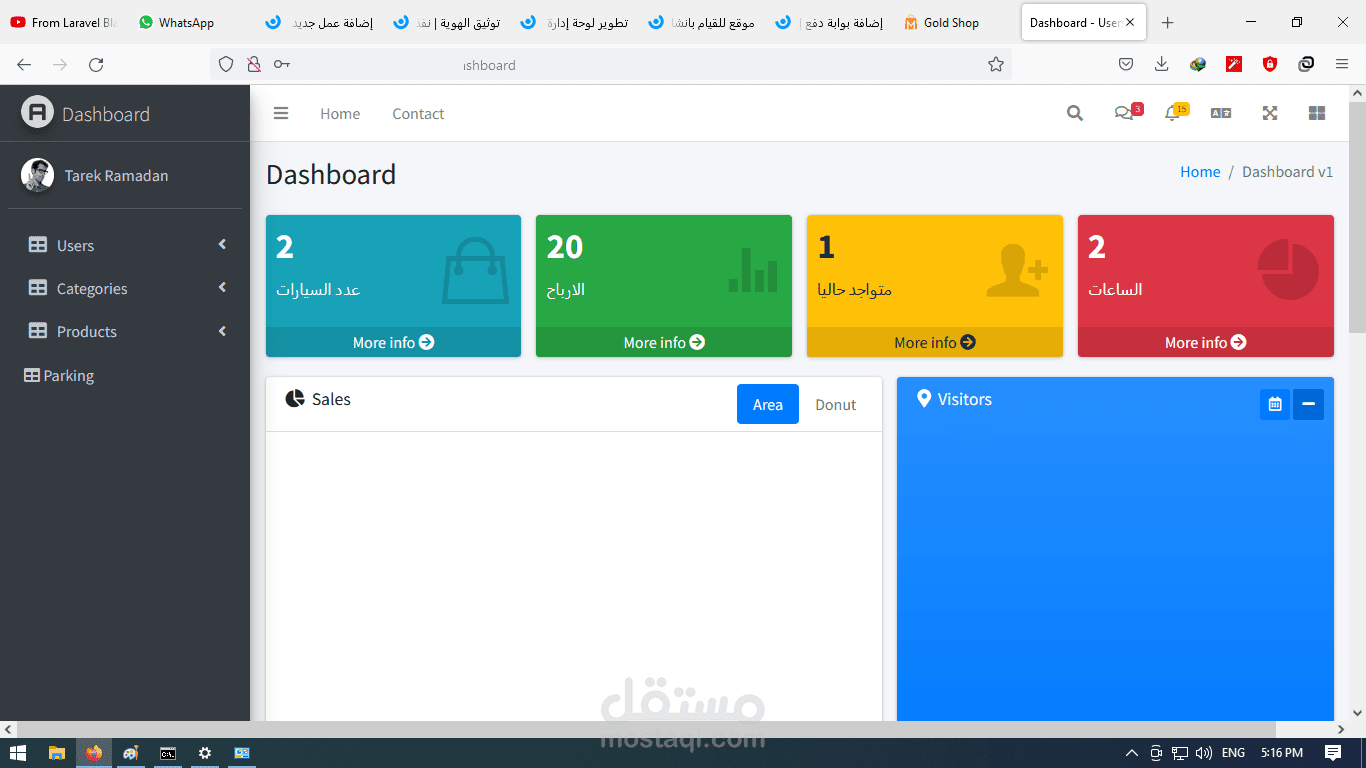Click the Users table icon in sidebar
Viewport: 1366px width, 768px height.
point(38,245)
